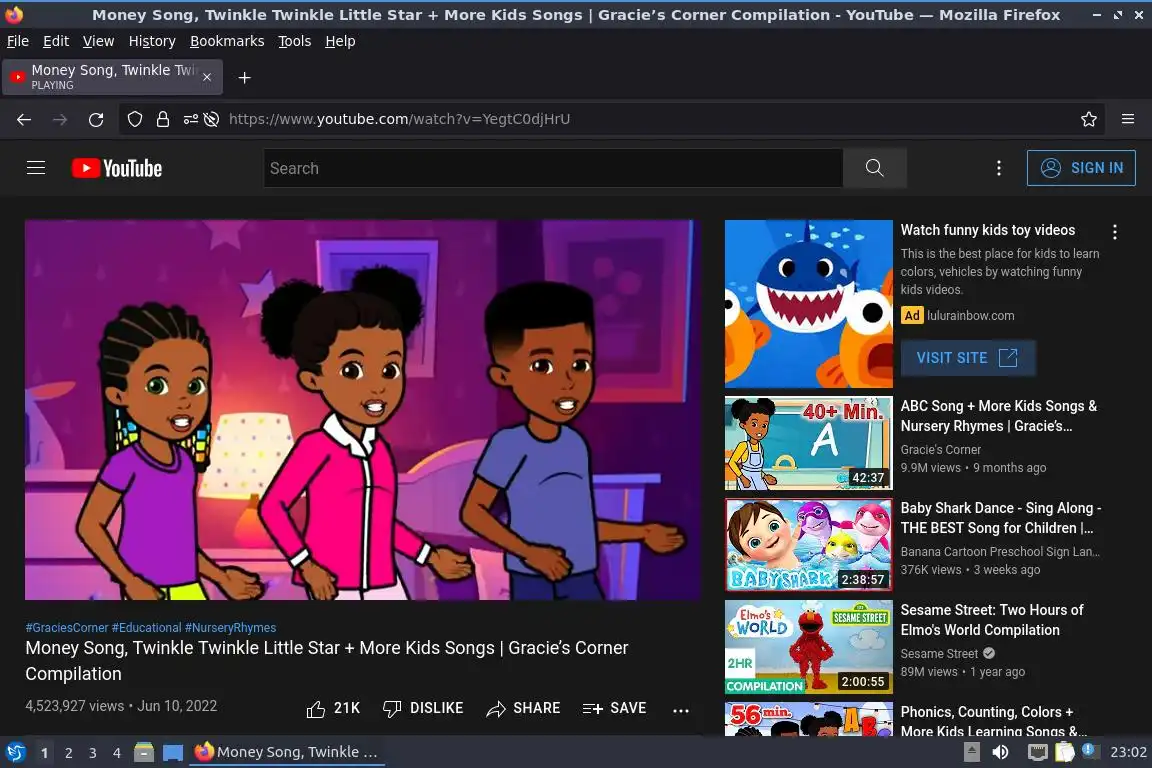The image size is (1152, 768).
Task: Open more actions ellipsis below video
Action: click(681, 710)
